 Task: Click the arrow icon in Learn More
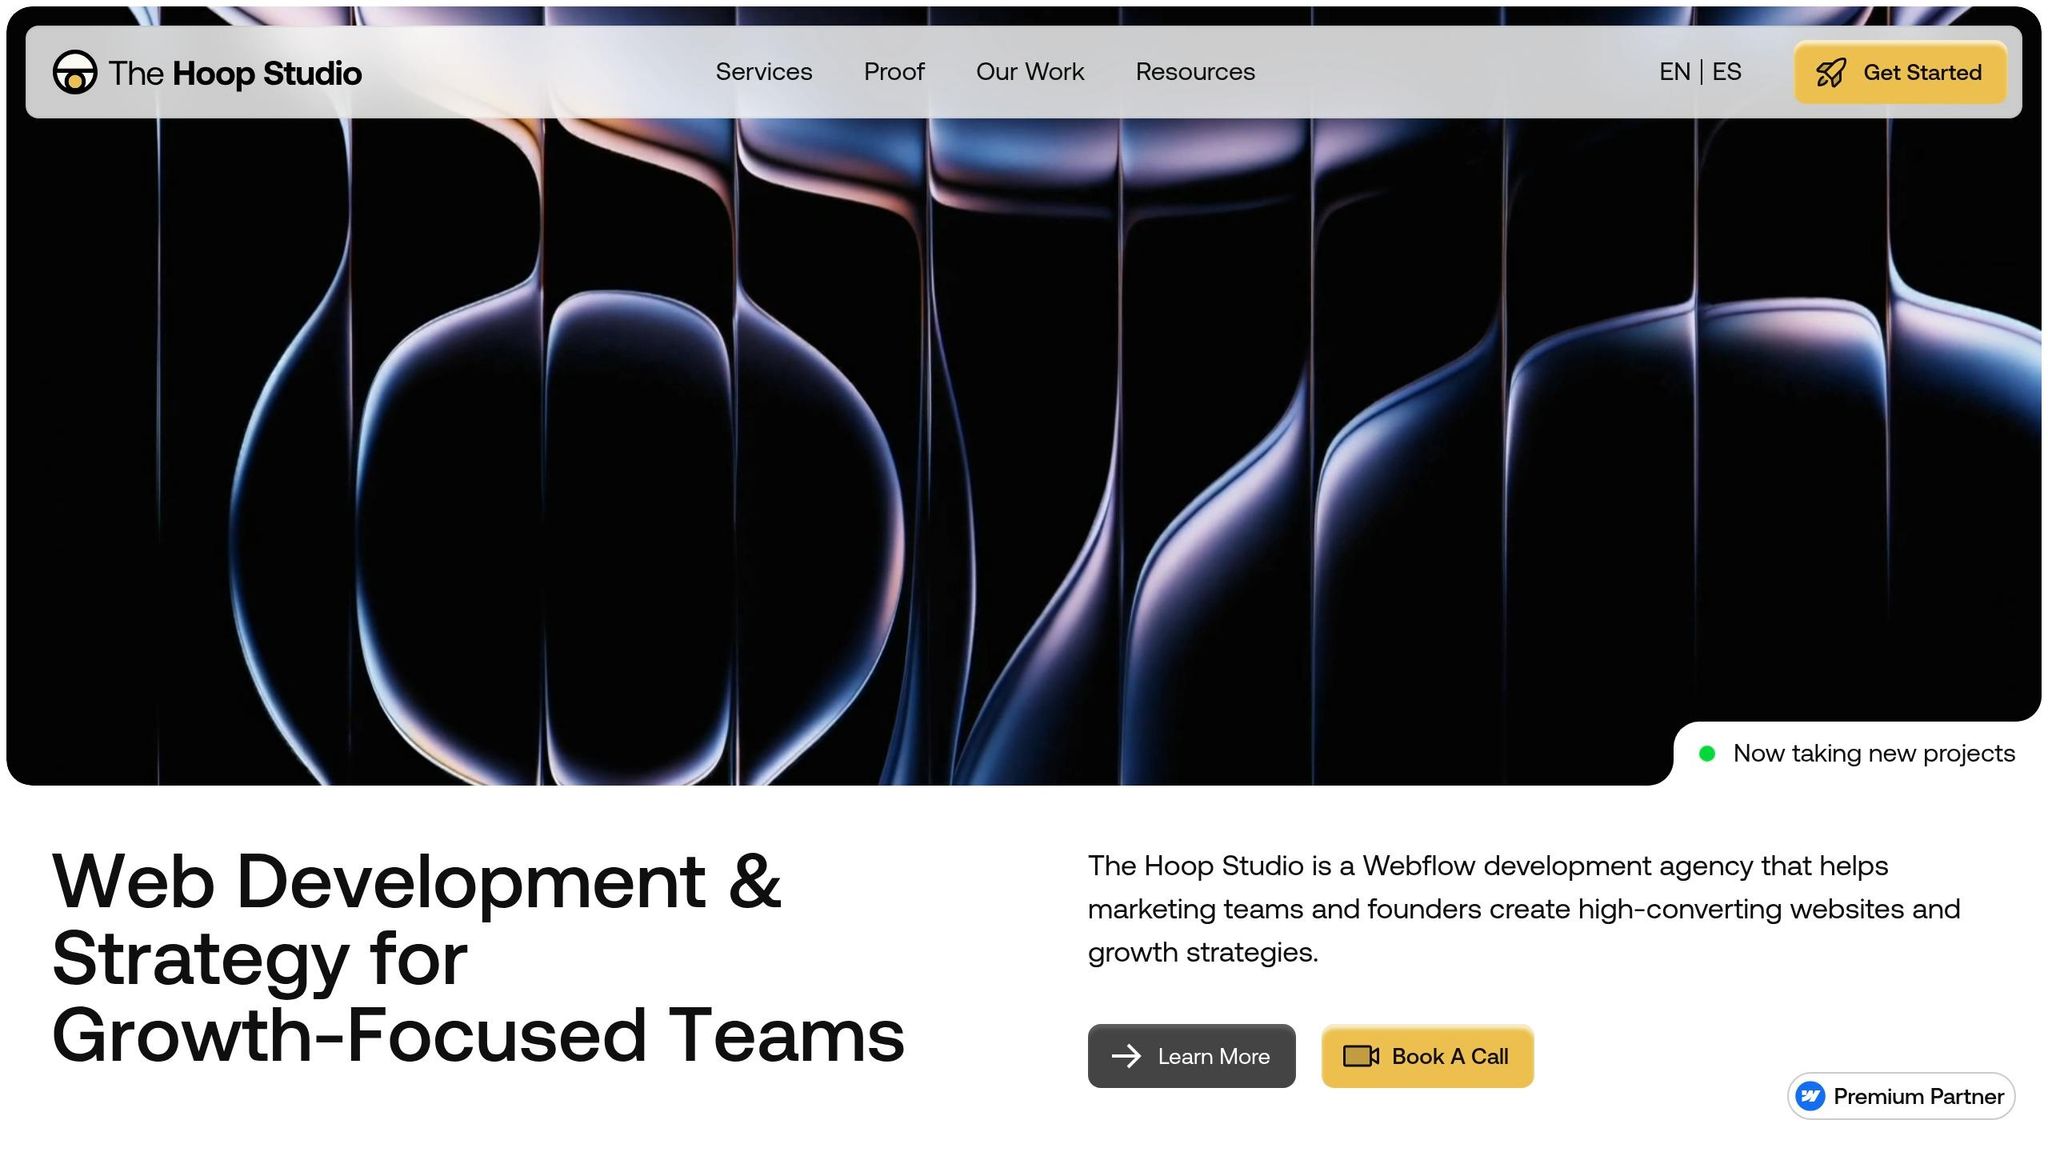point(1126,1056)
